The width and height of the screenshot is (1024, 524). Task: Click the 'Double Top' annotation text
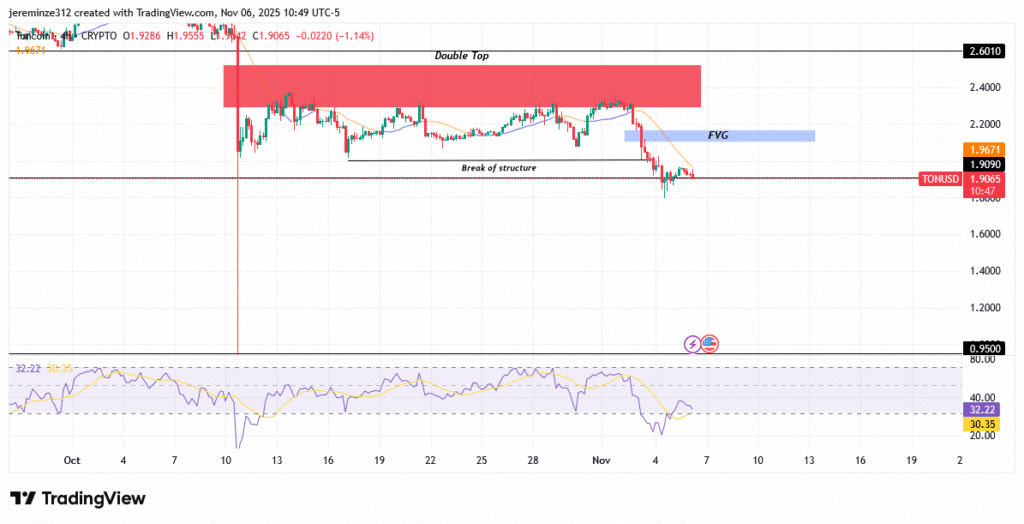[x=462, y=56]
